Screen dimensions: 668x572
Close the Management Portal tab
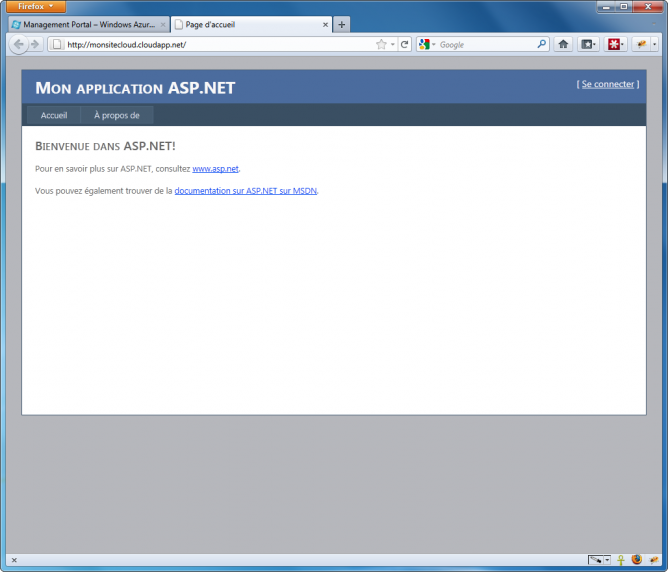[163, 25]
